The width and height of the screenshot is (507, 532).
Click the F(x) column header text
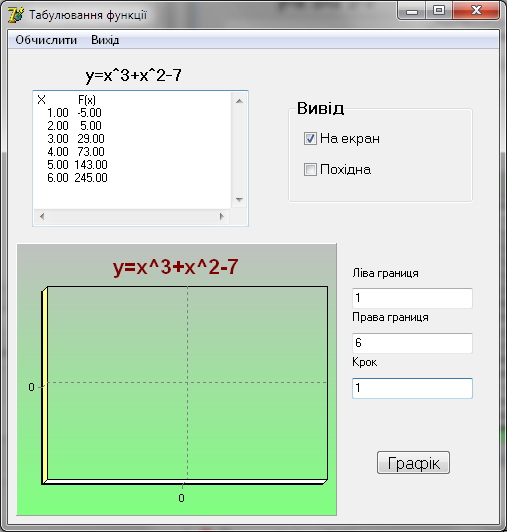coord(87,100)
